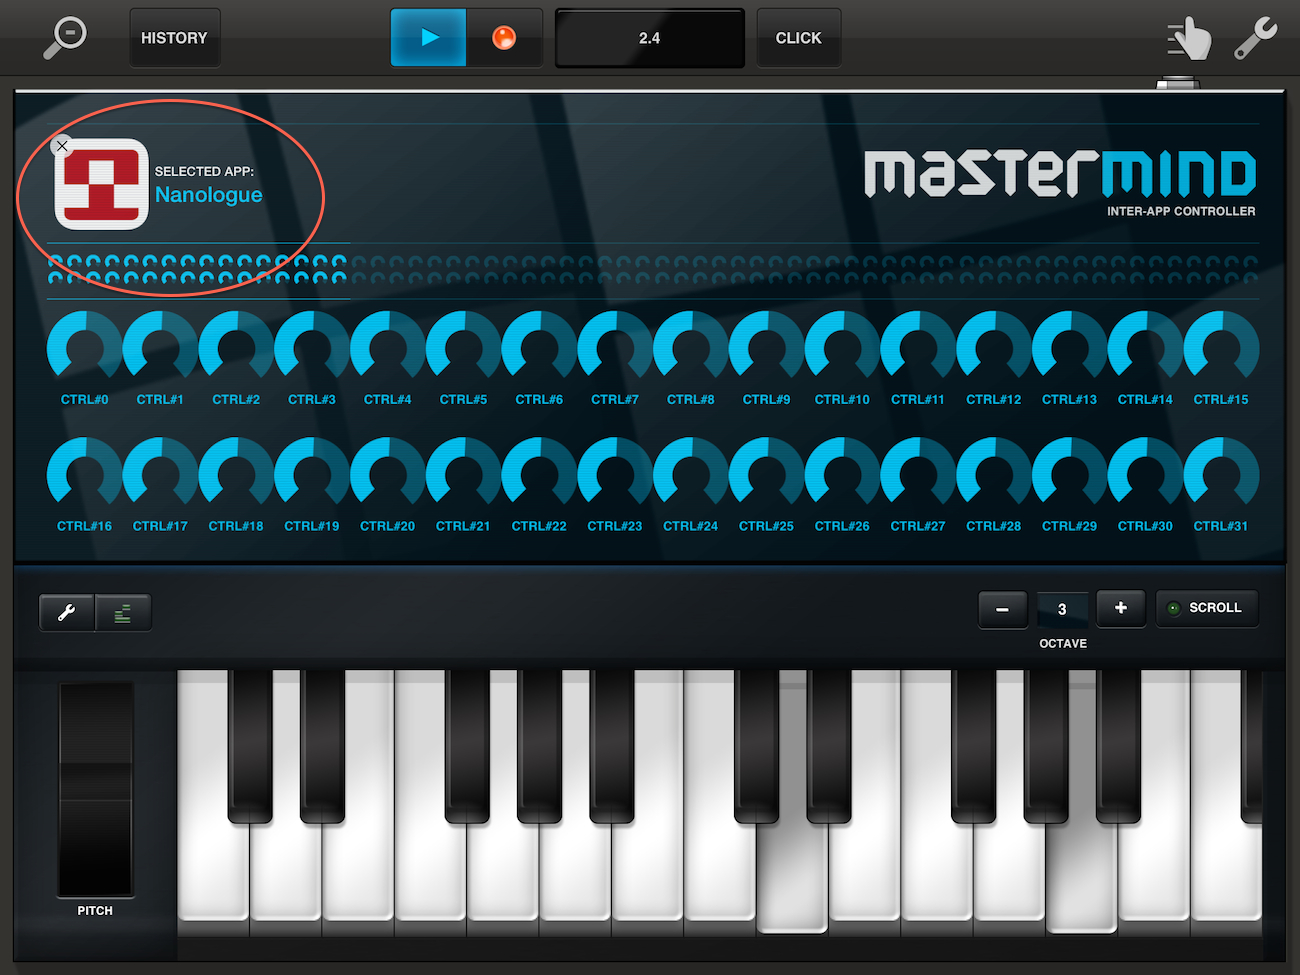The width and height of the screenshot is (1300, 975).
Task: Click the CTRL#29 knob
Action: click(x=1070, y=473)
